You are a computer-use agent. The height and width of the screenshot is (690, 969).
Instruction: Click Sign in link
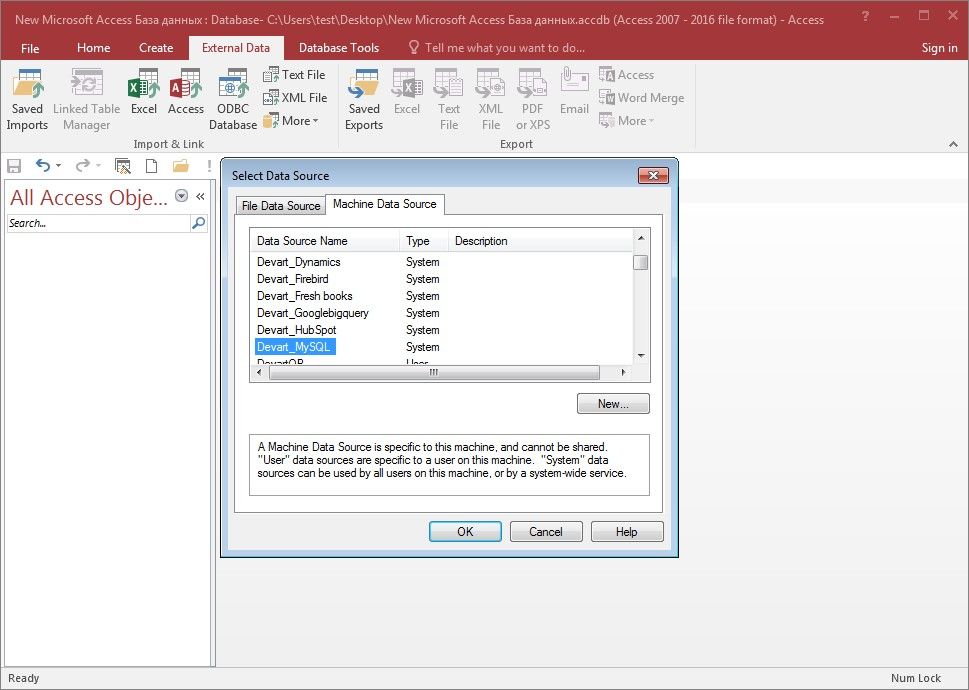tap(939, 48)
